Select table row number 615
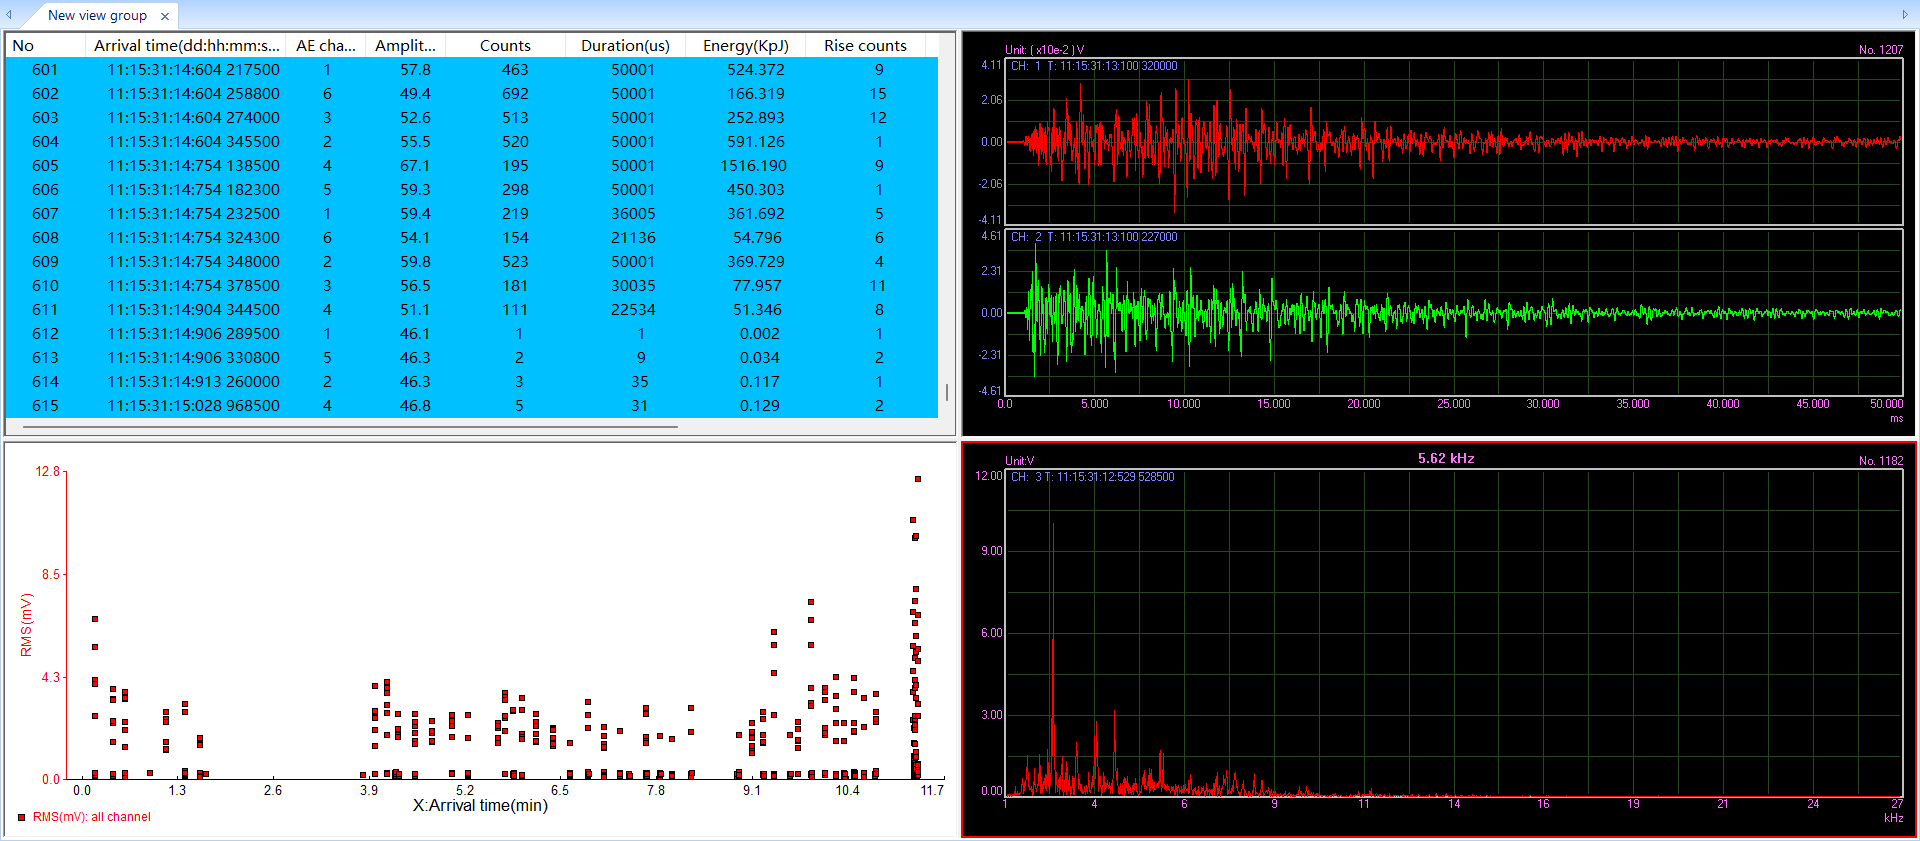 [472, 406]
